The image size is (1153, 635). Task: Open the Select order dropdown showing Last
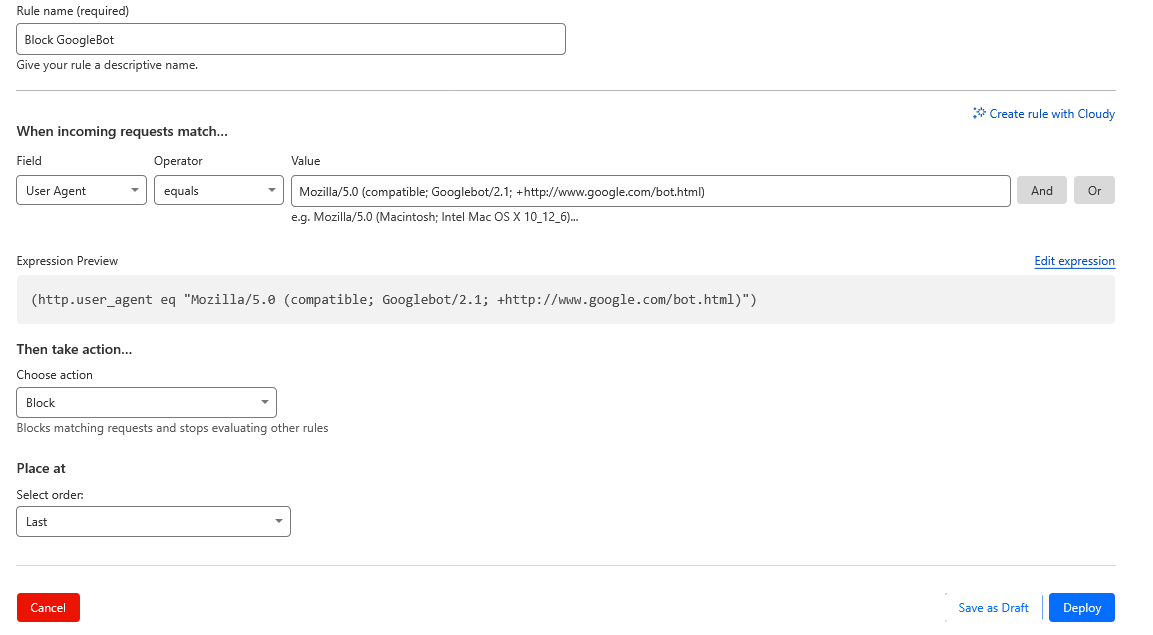153,521
